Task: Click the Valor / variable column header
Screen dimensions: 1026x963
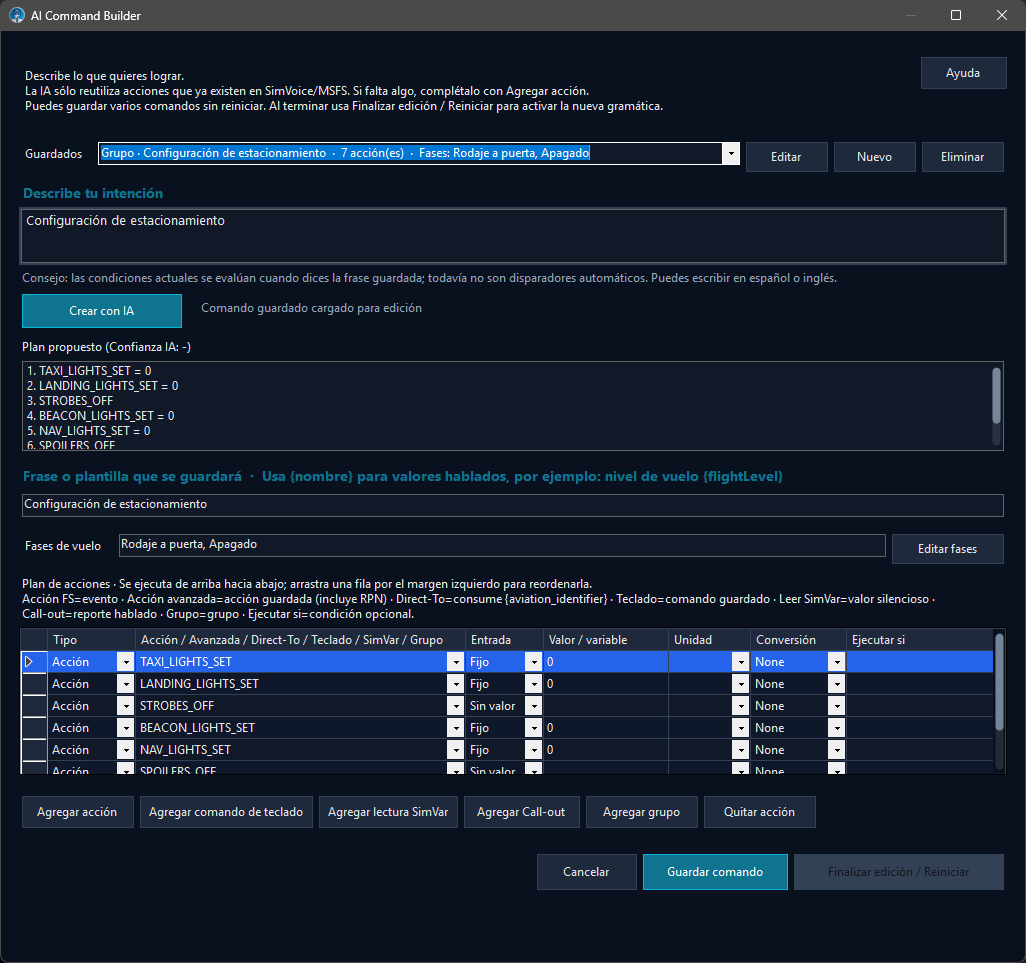Action: (605, 640)
